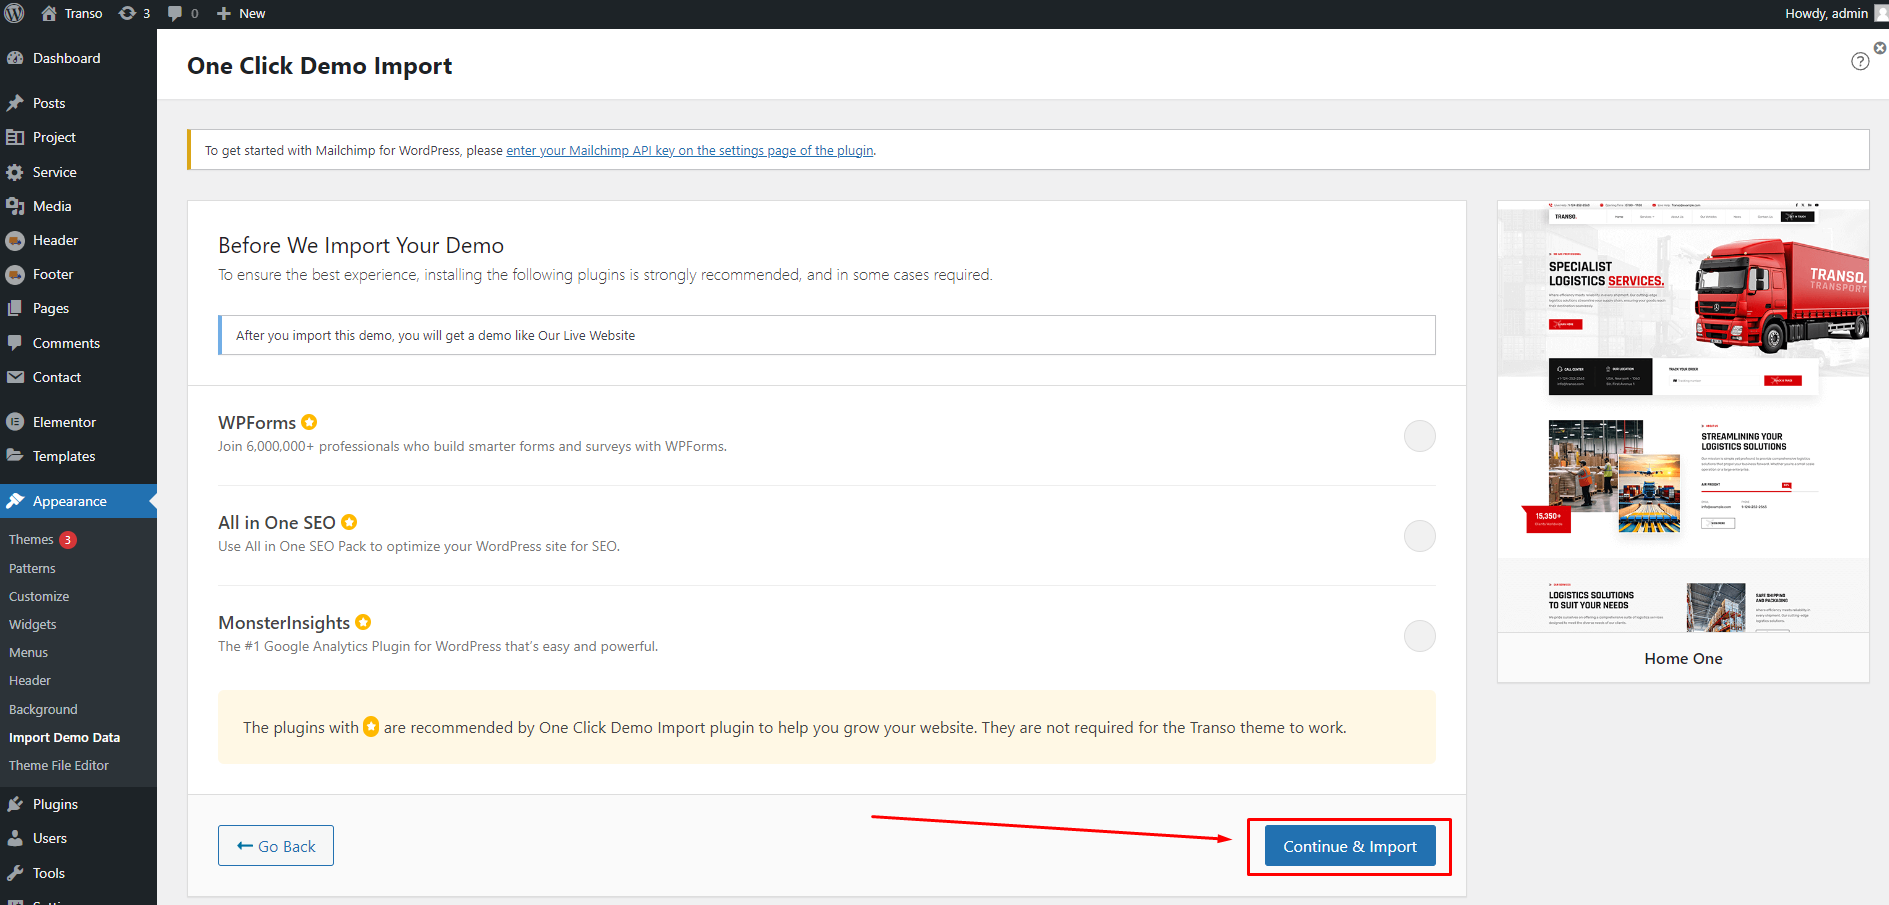Open the Patterns submenu item

tap(32, 568)
